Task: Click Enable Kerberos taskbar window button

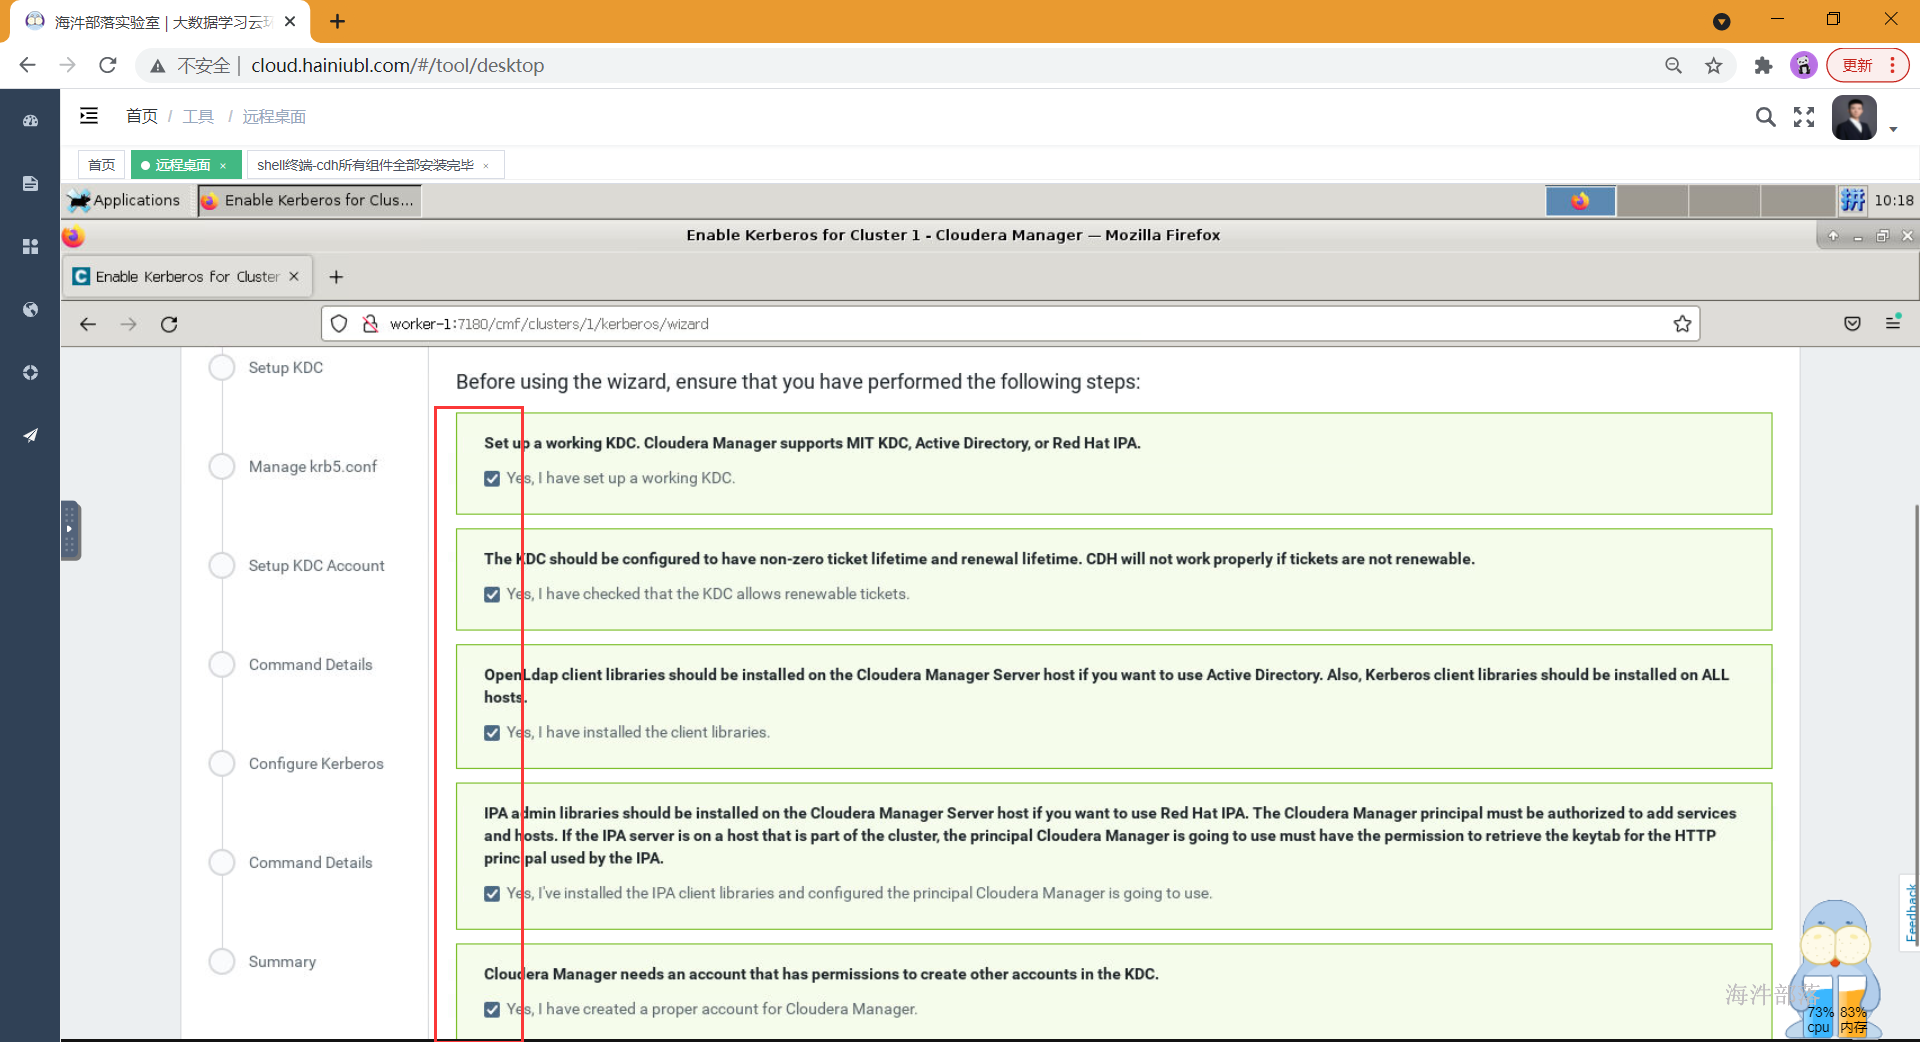Action: (x=309, y=200)
